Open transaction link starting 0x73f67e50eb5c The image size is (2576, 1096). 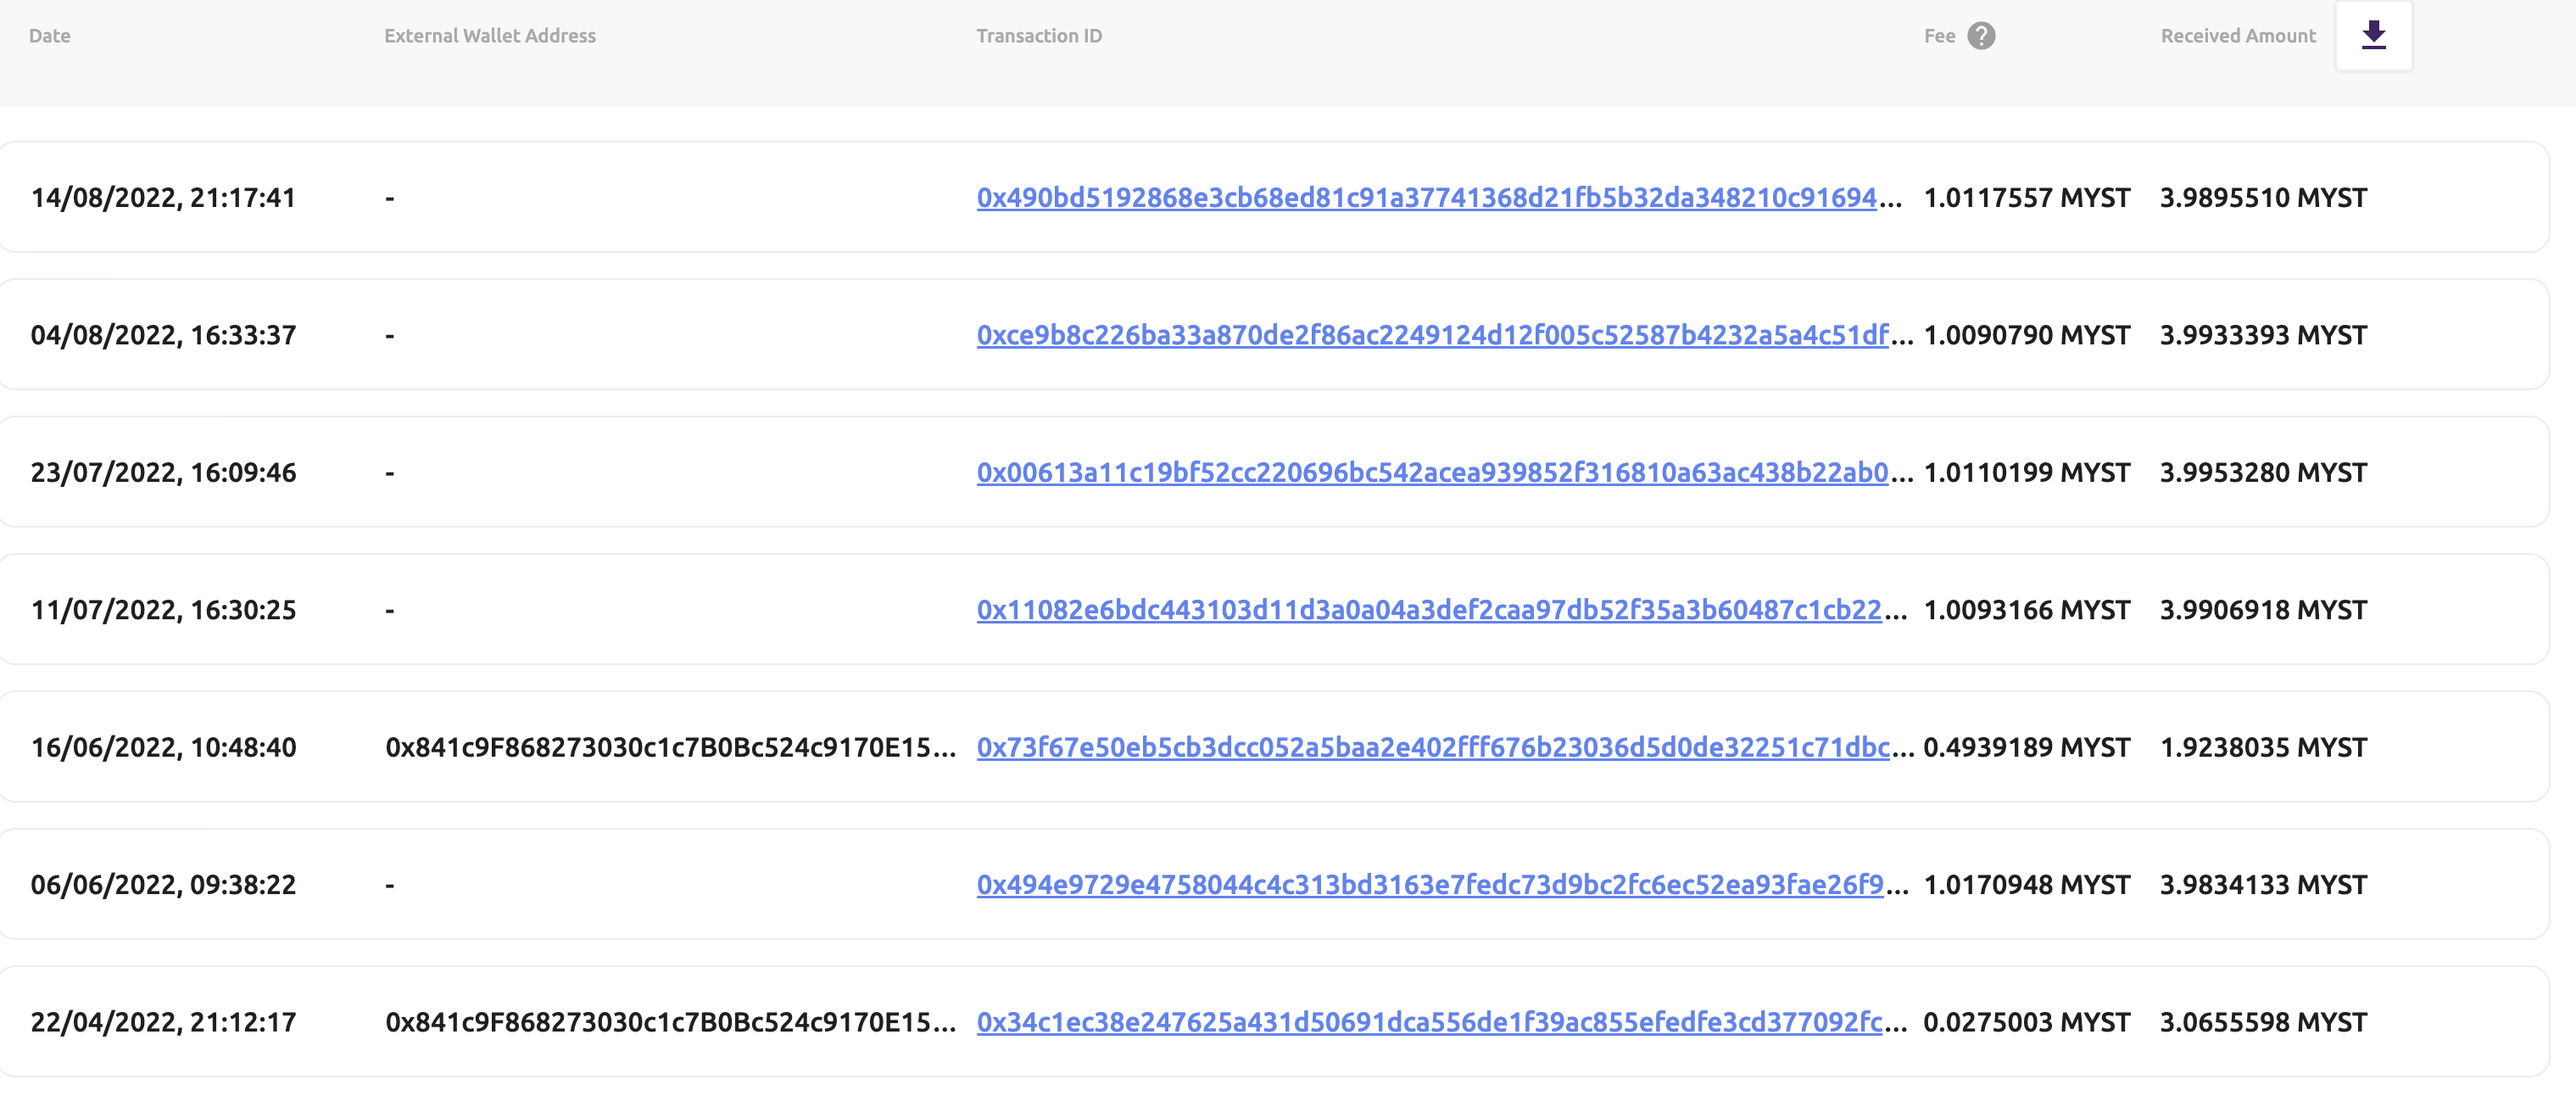click(1433, 747)
